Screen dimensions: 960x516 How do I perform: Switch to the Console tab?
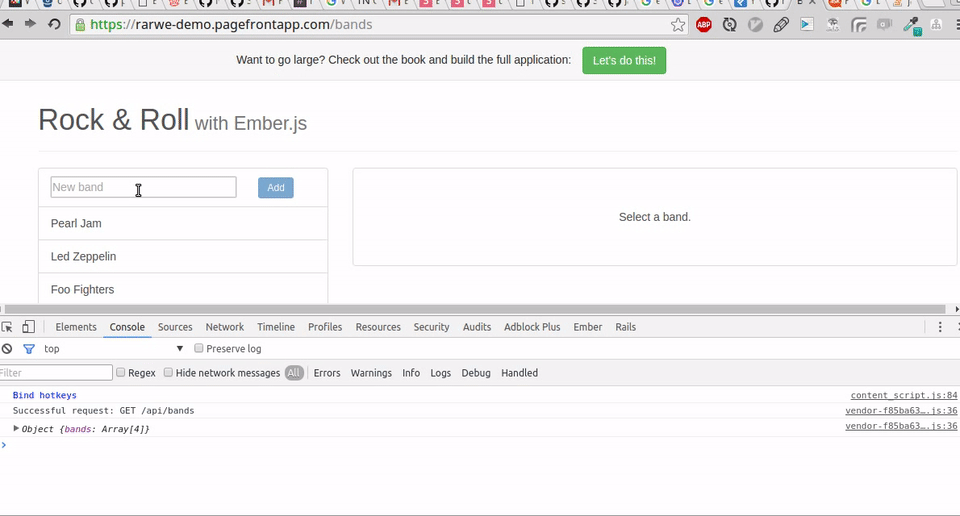pos(127,327)
